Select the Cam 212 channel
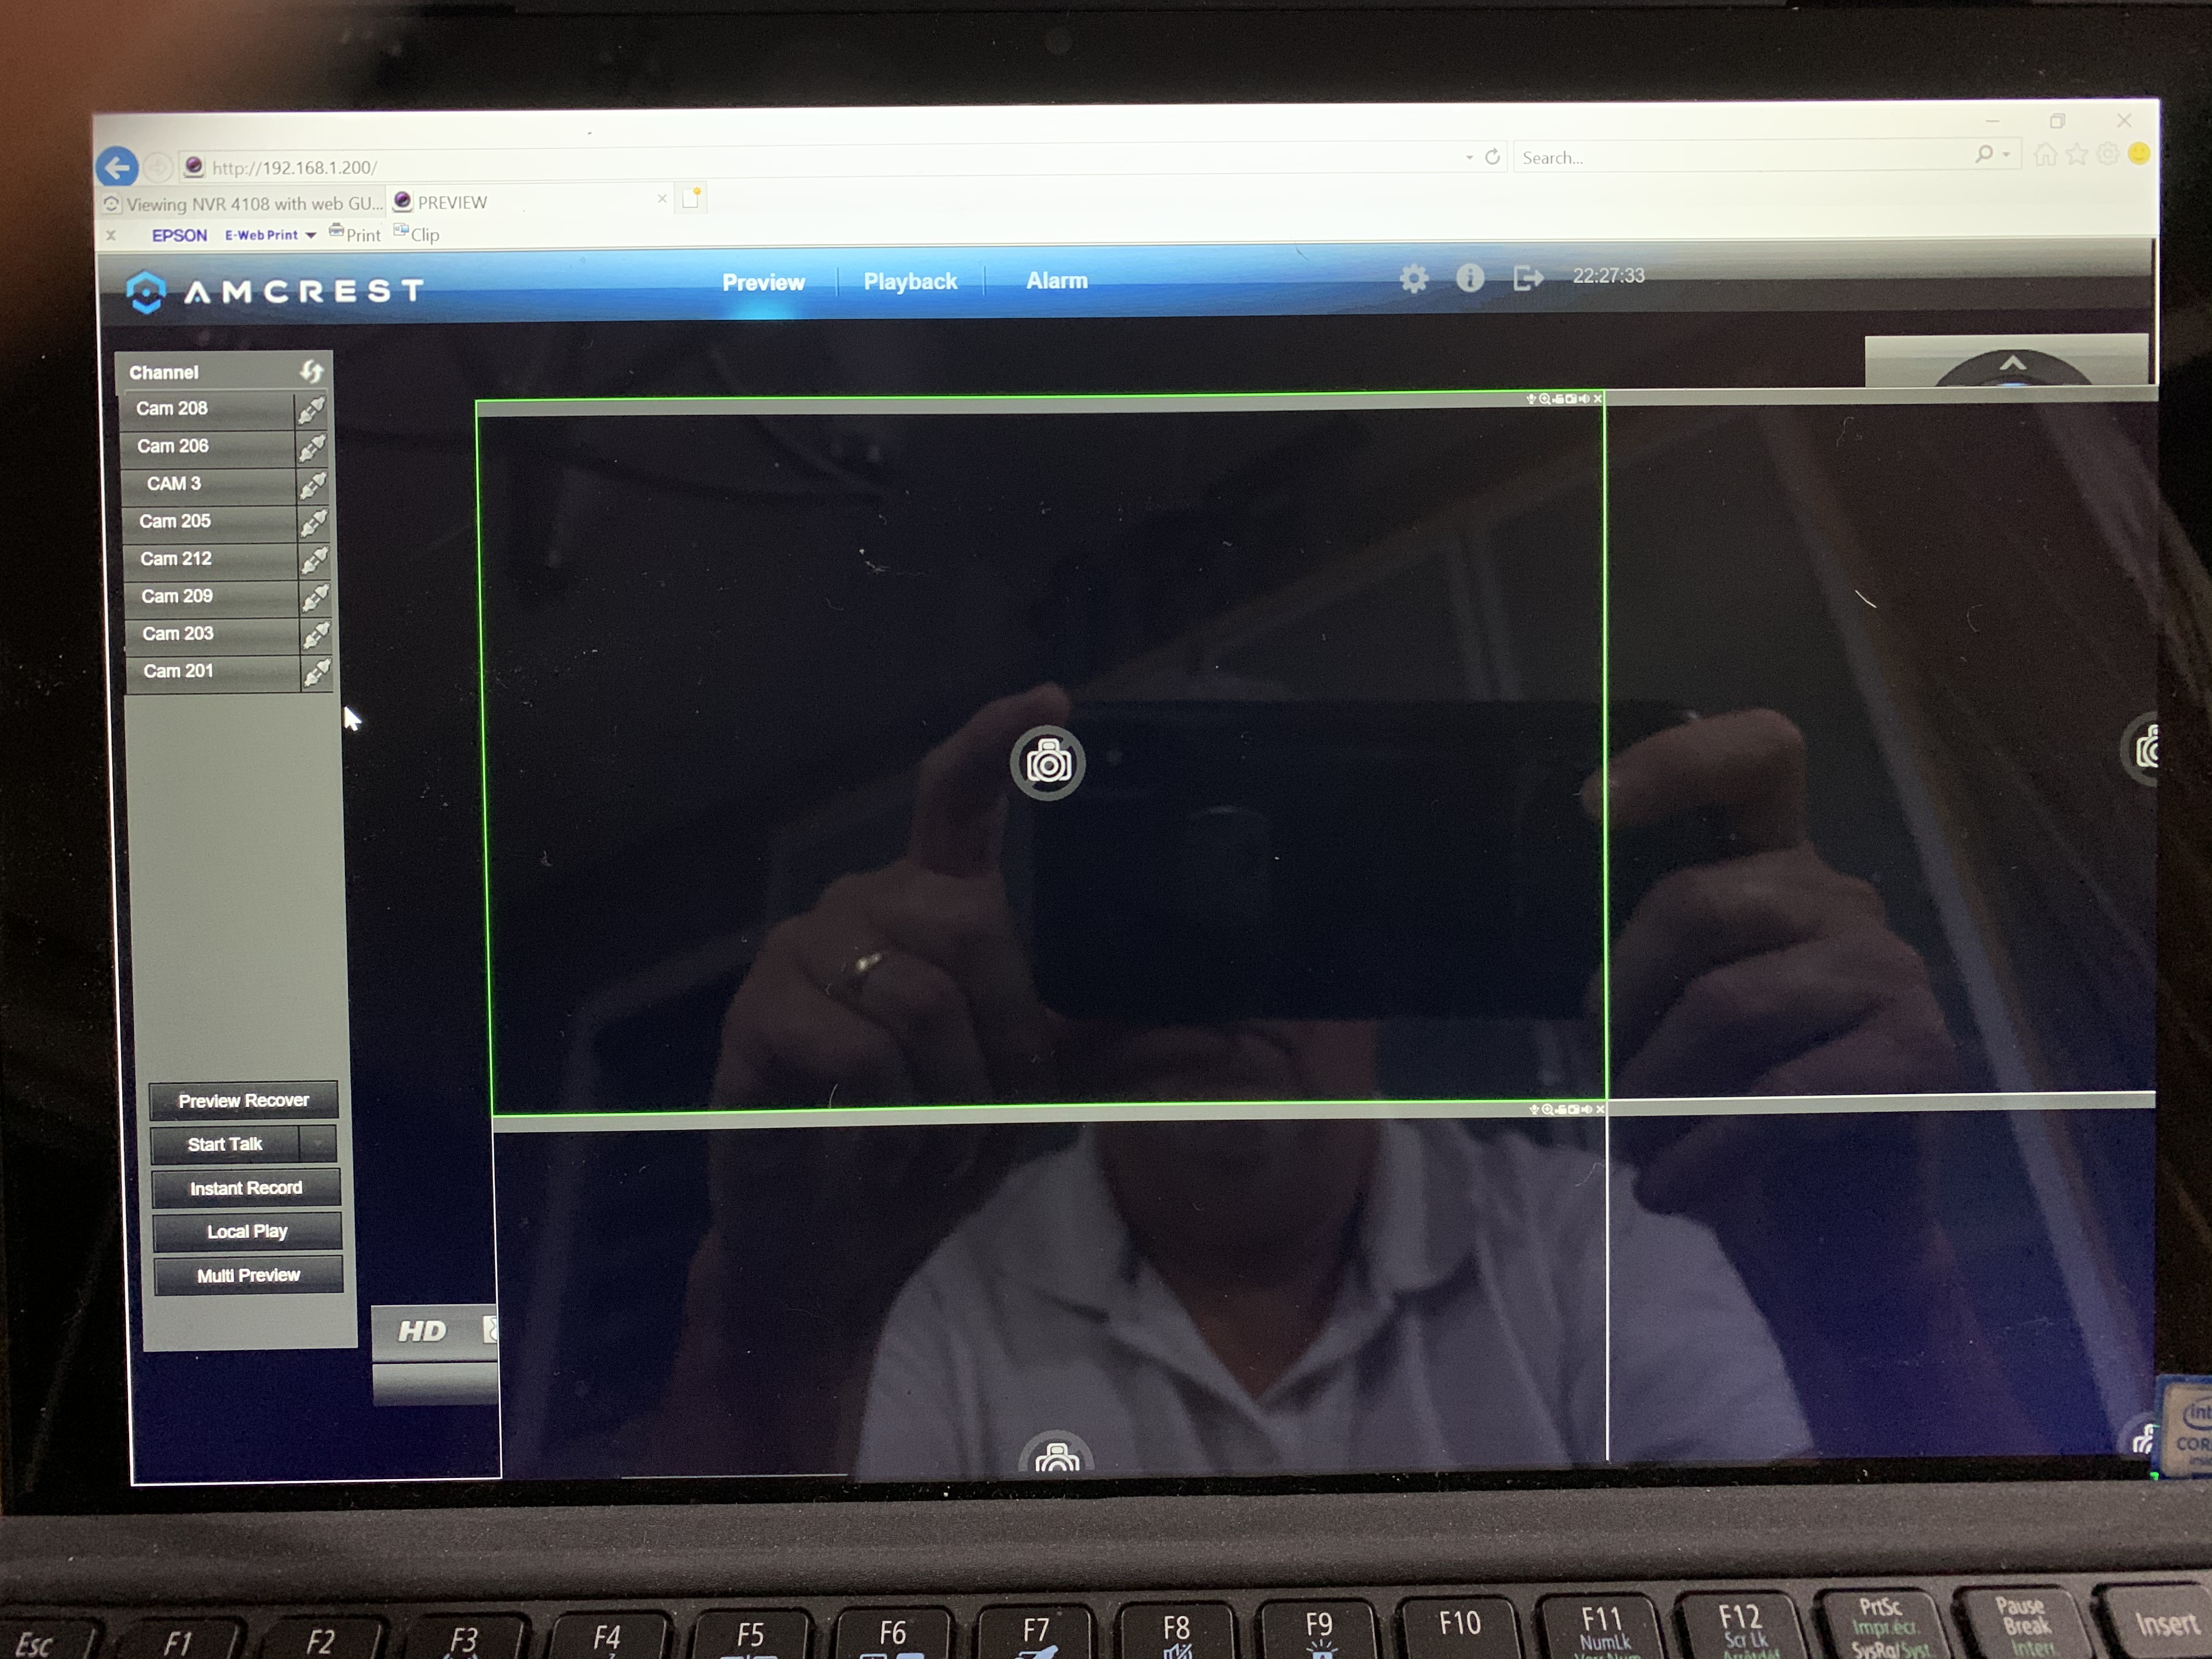 pyautogui.click(x=211, y=559)
